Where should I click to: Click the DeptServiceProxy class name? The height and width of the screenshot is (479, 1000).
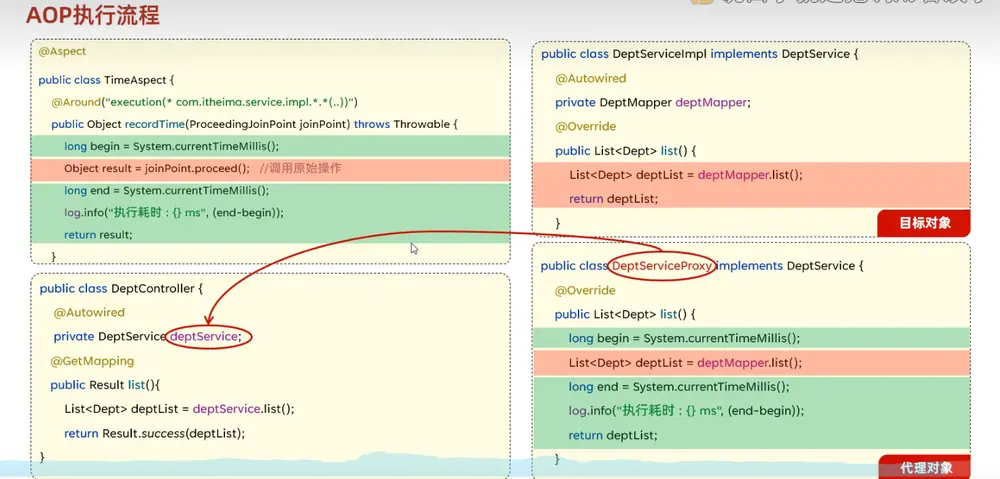point(661,266)
